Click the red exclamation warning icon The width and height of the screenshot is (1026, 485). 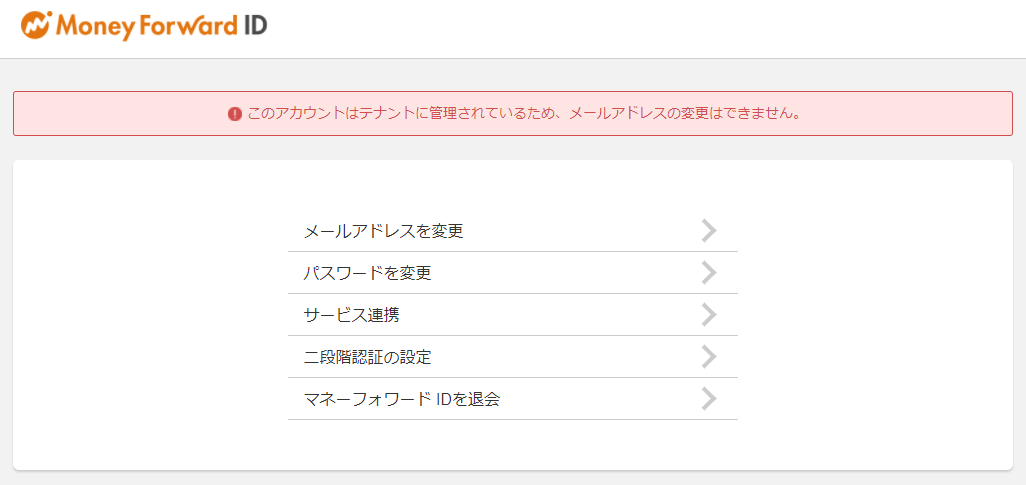(x=235, y=114)
